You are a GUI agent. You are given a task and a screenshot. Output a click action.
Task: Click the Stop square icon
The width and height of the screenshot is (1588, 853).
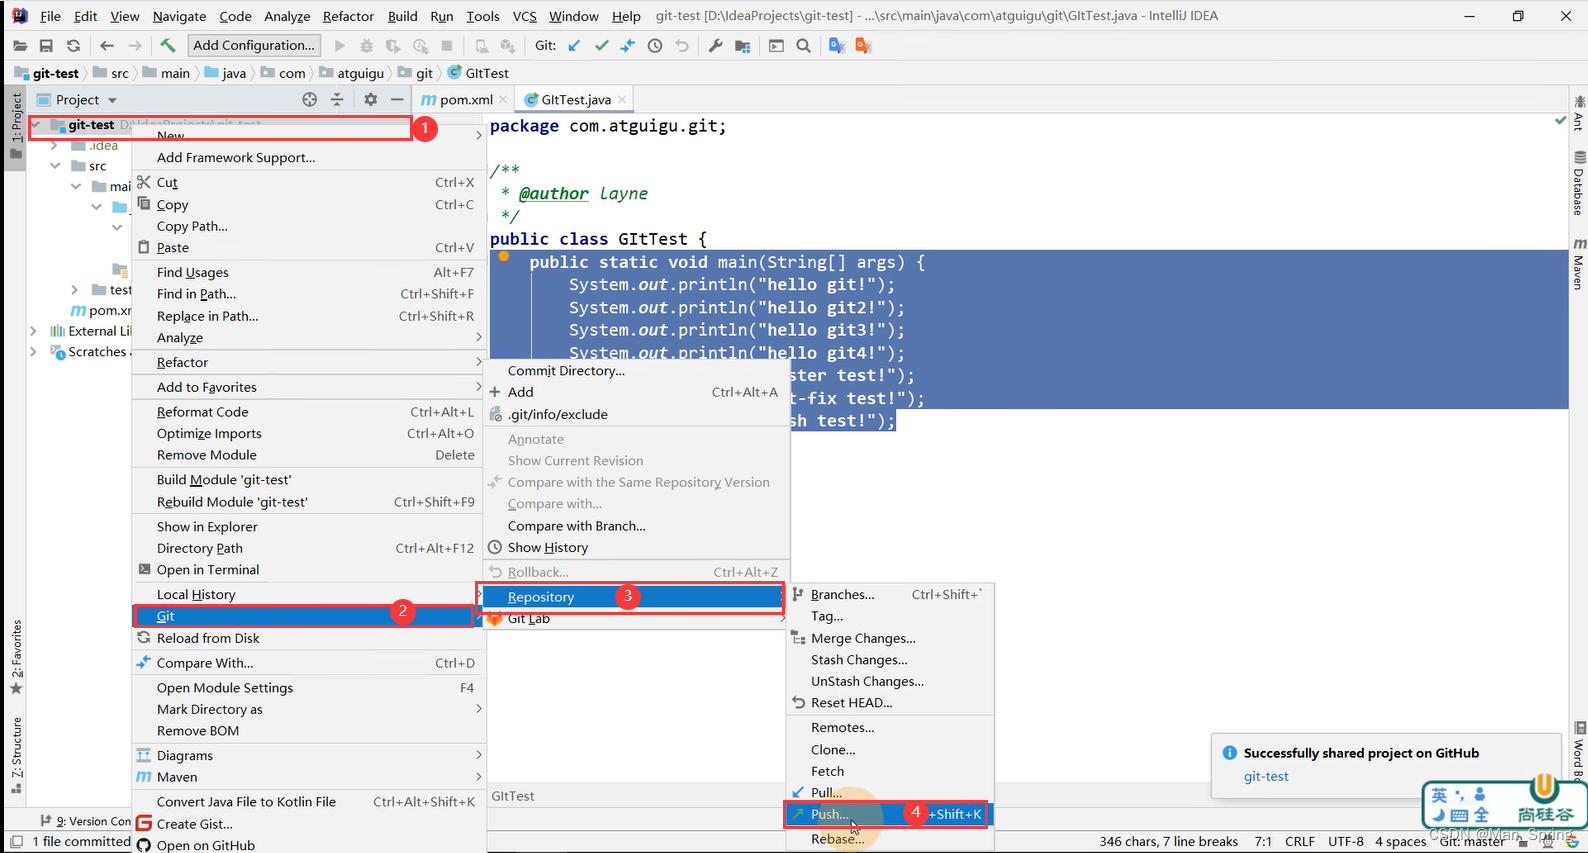coord(447,46)
